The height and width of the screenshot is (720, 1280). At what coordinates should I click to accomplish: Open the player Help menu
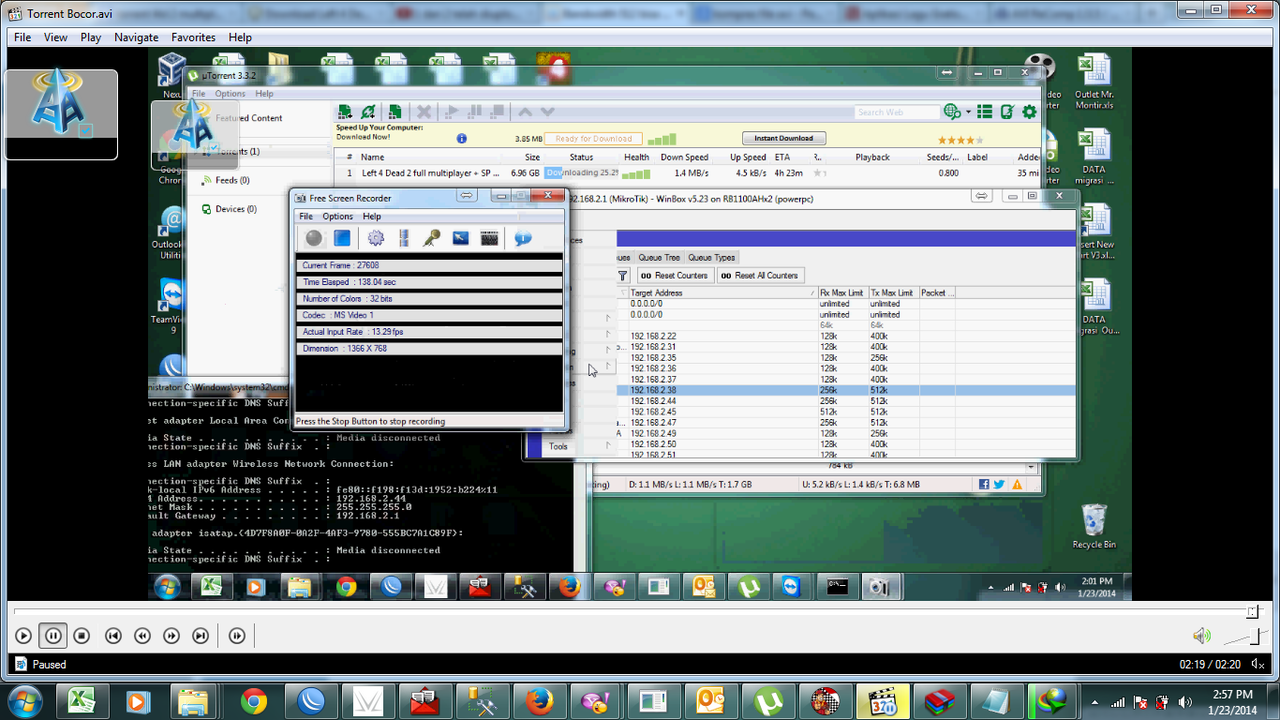click(x=240, y=37)
